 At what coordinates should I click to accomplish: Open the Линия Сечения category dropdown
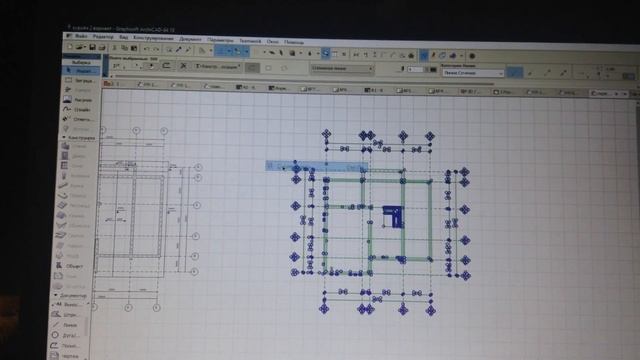[x=473, y=73]
